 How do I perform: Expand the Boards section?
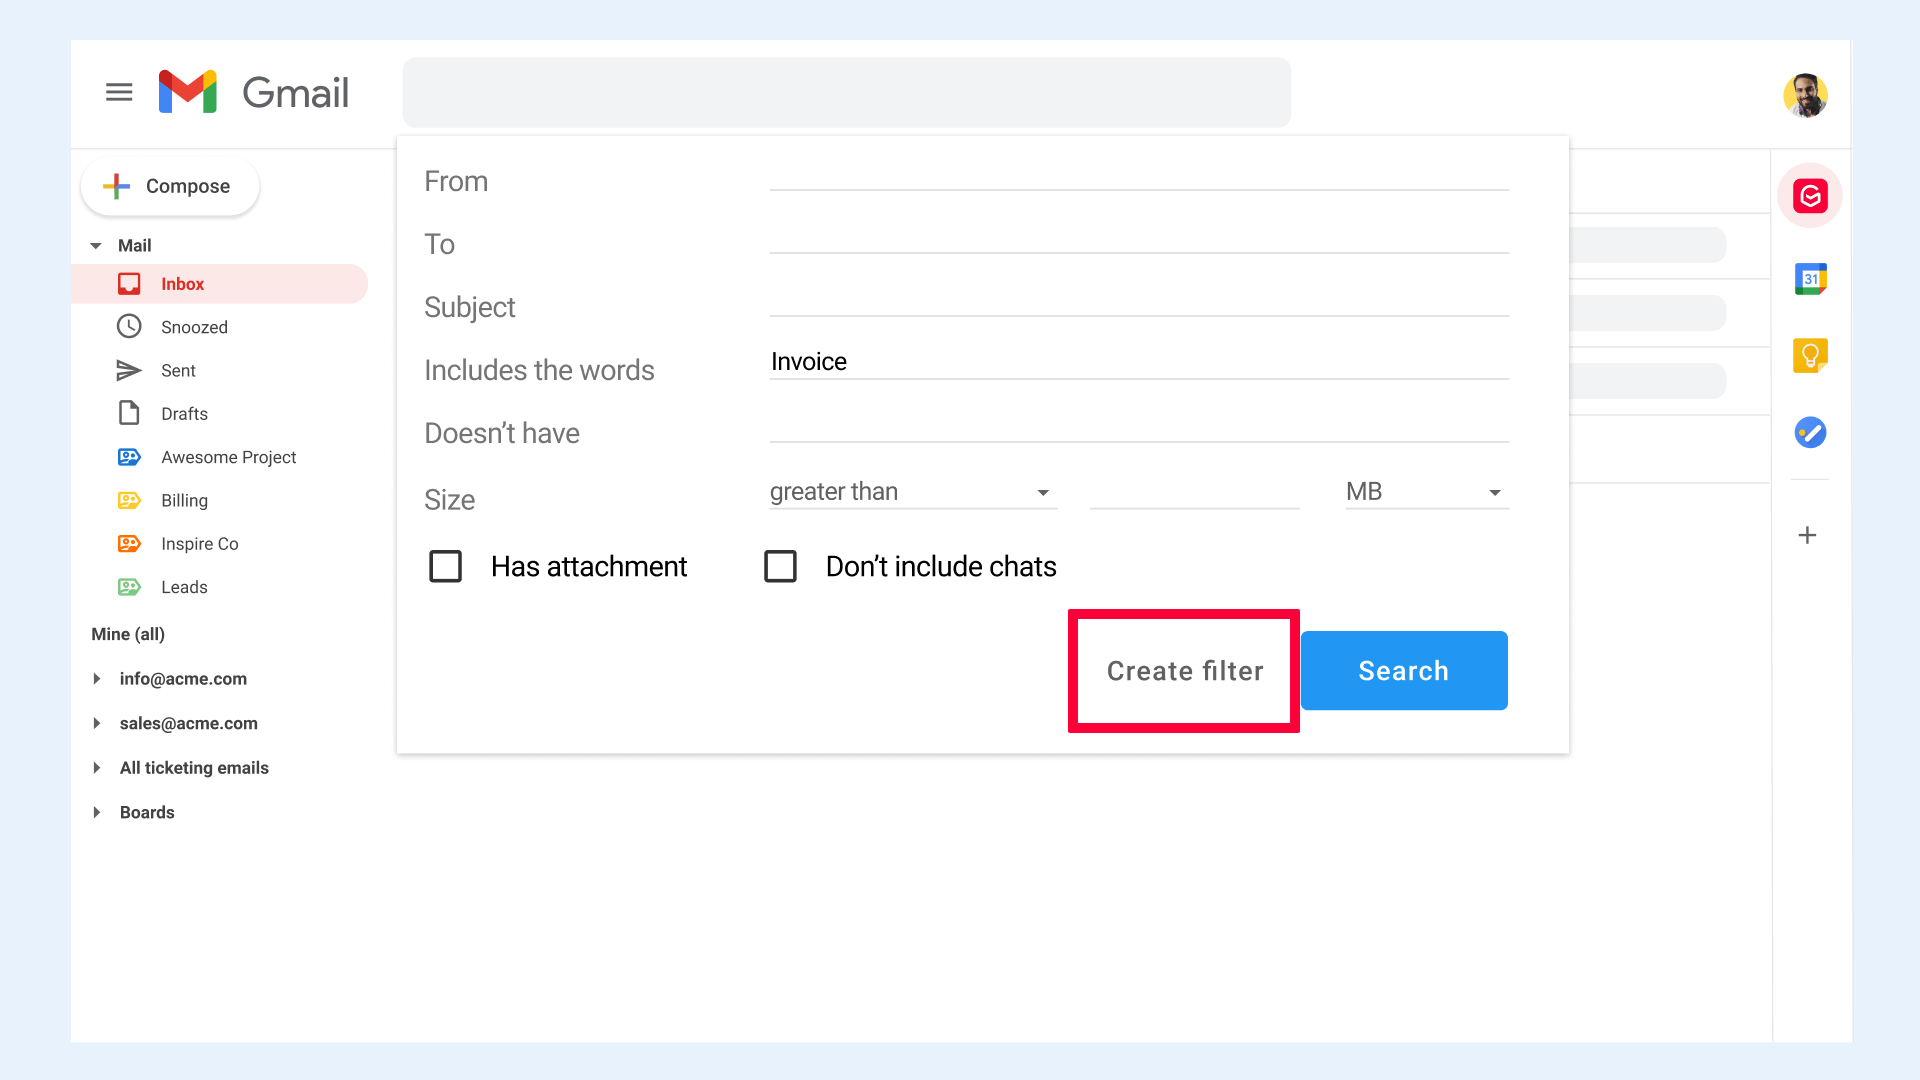[97, 812]
